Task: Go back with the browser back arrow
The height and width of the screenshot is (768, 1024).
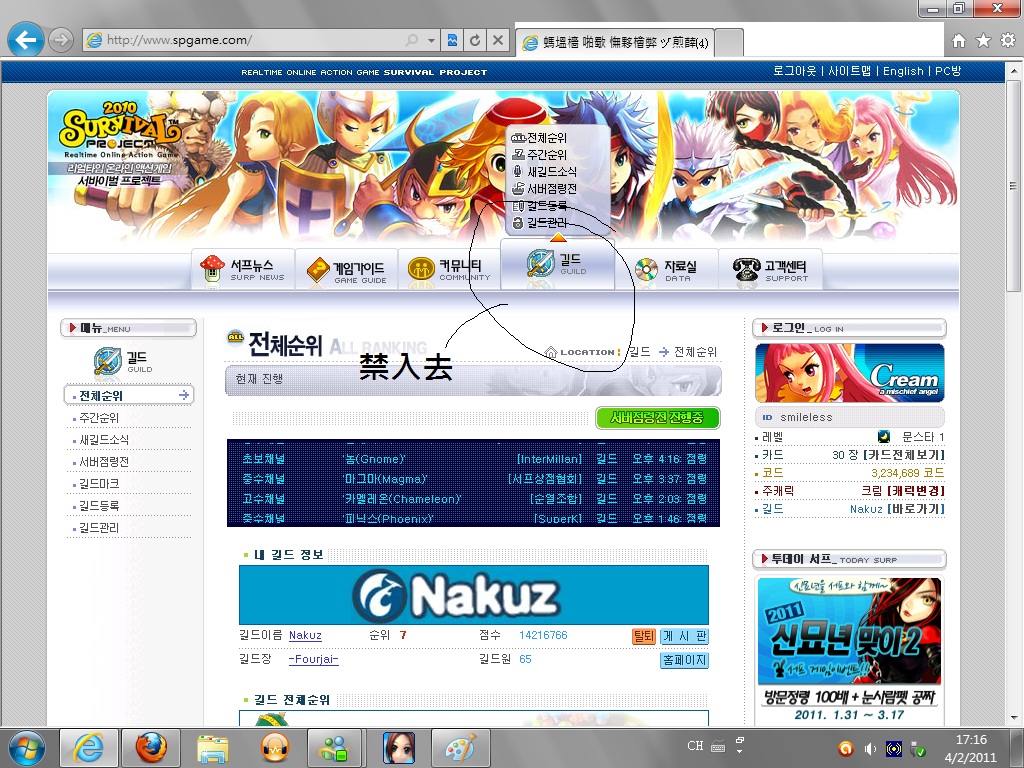Action: [x=25, y=40]
